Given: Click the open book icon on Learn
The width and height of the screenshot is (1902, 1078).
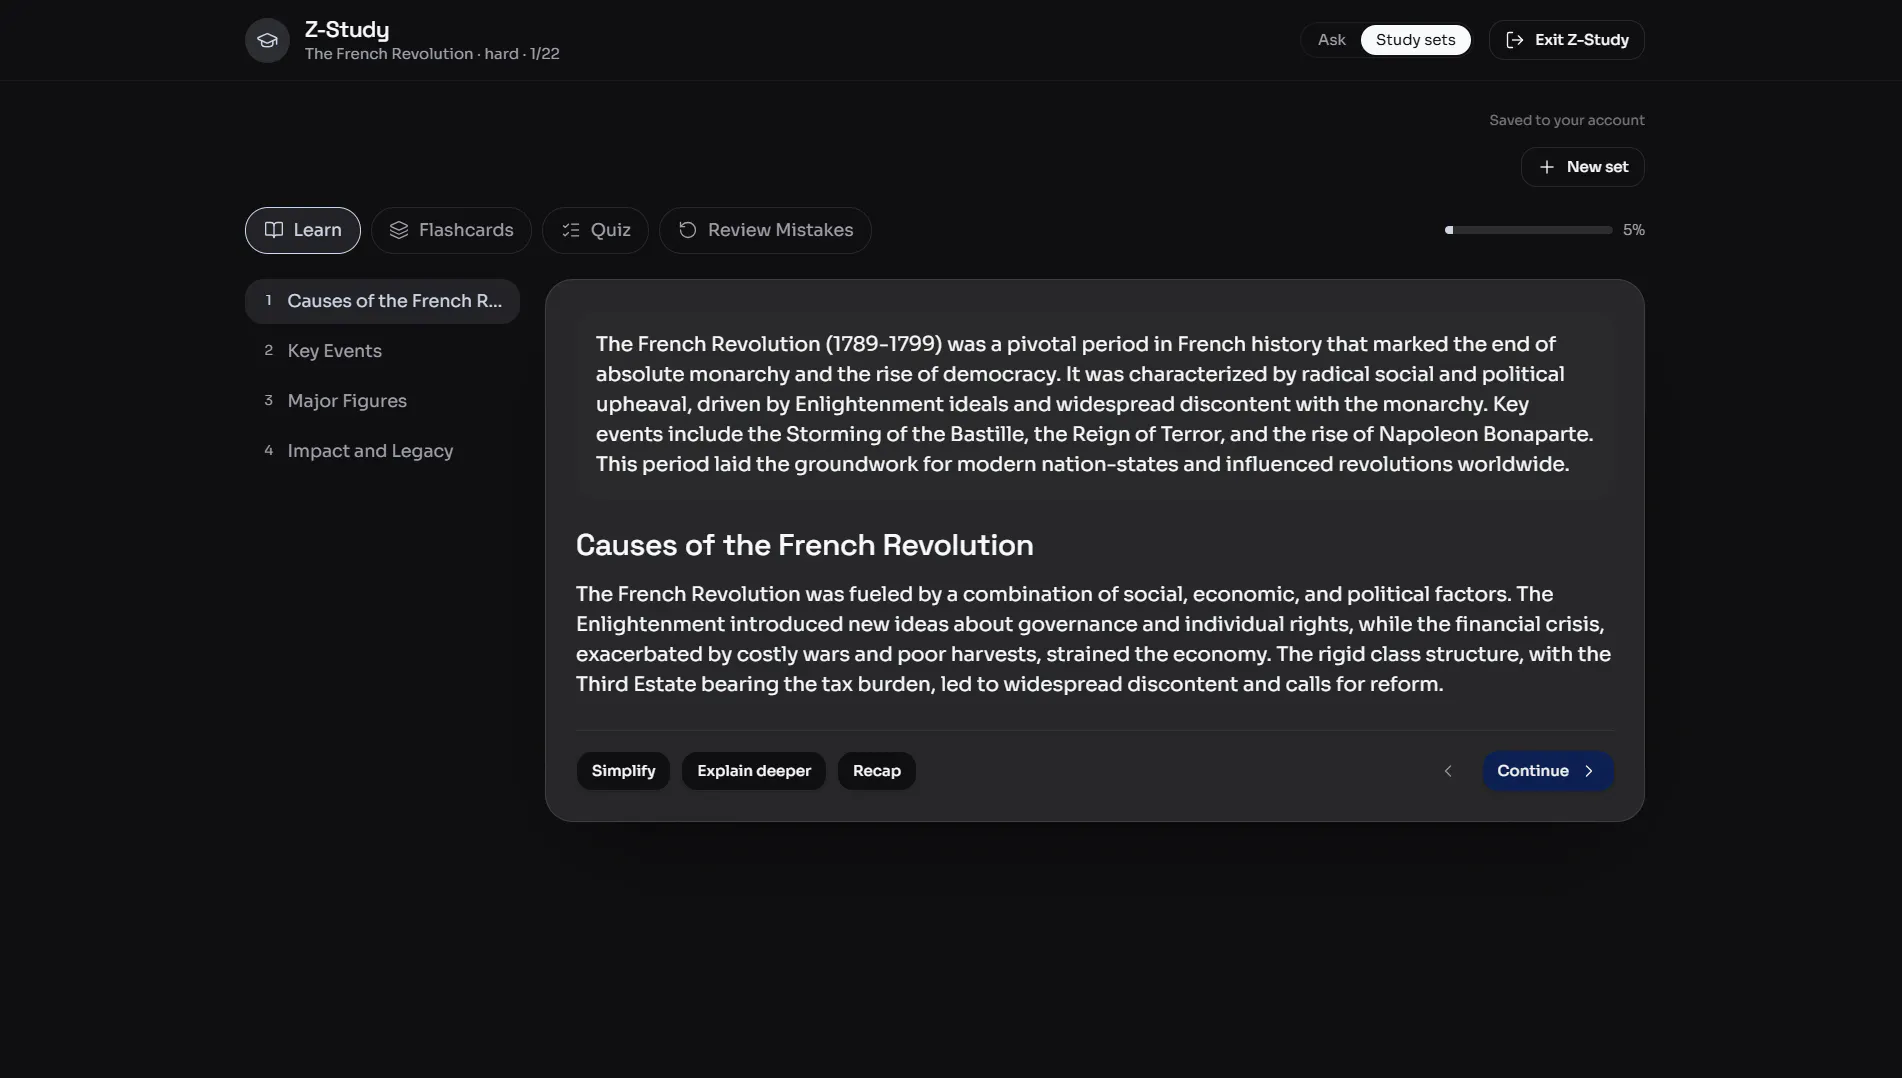Looking at the screenshot, I should [273, 230].
